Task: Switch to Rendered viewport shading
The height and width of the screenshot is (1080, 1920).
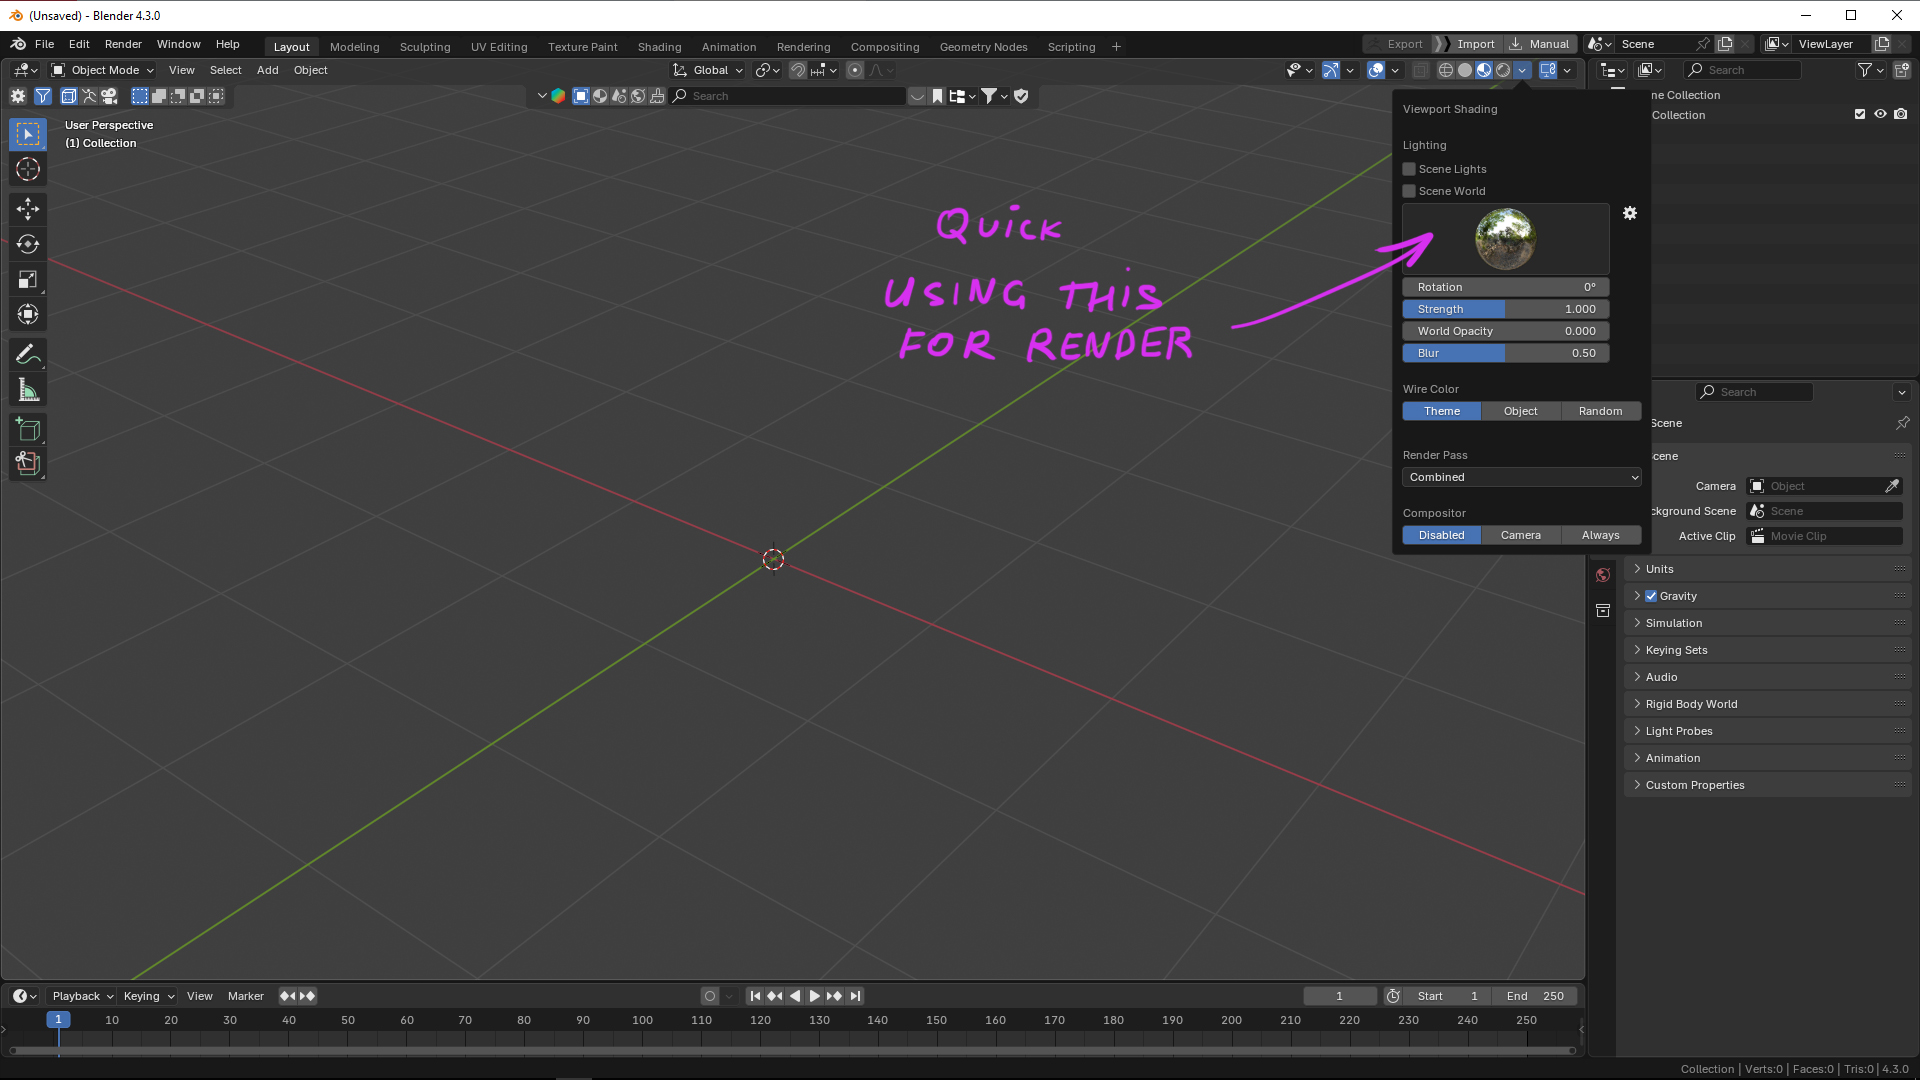Action: (x=1503, y=70)
